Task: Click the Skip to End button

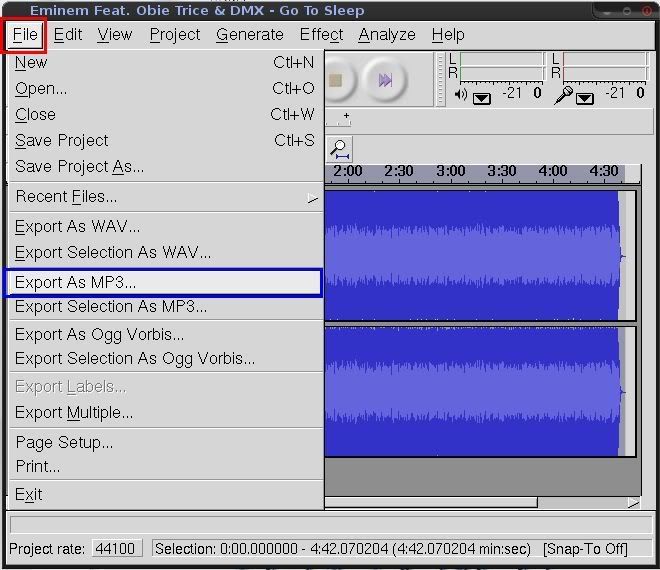Action: (385, 80)
